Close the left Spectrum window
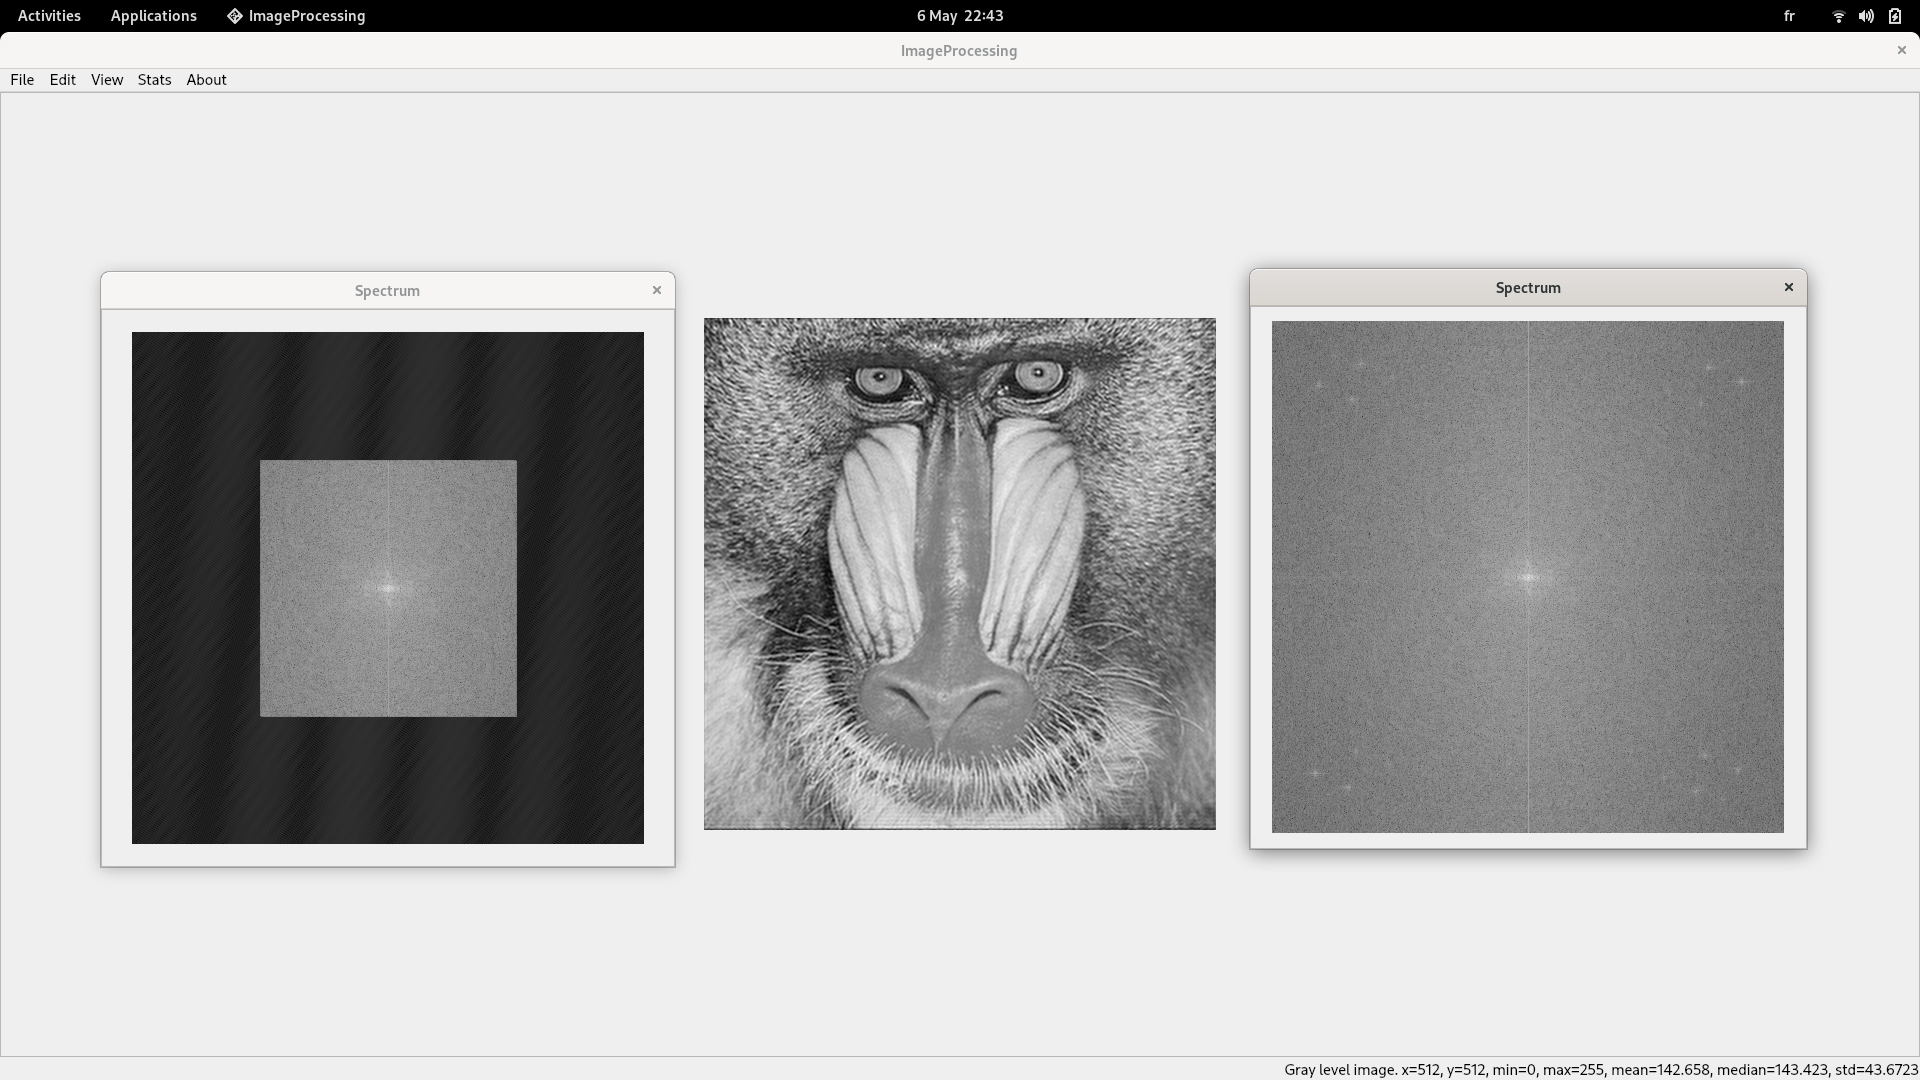1920x1080 pixels. tap(657, 290)
